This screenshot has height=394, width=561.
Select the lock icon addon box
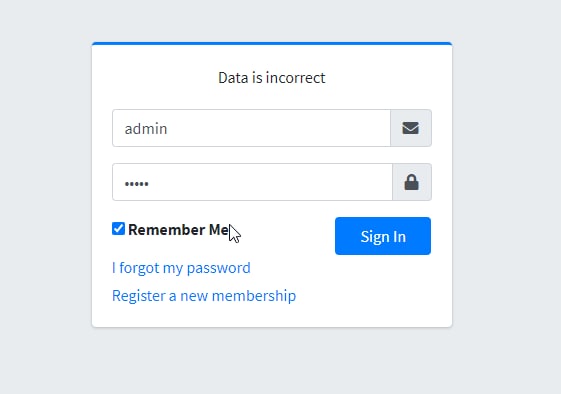coord(412,182)
